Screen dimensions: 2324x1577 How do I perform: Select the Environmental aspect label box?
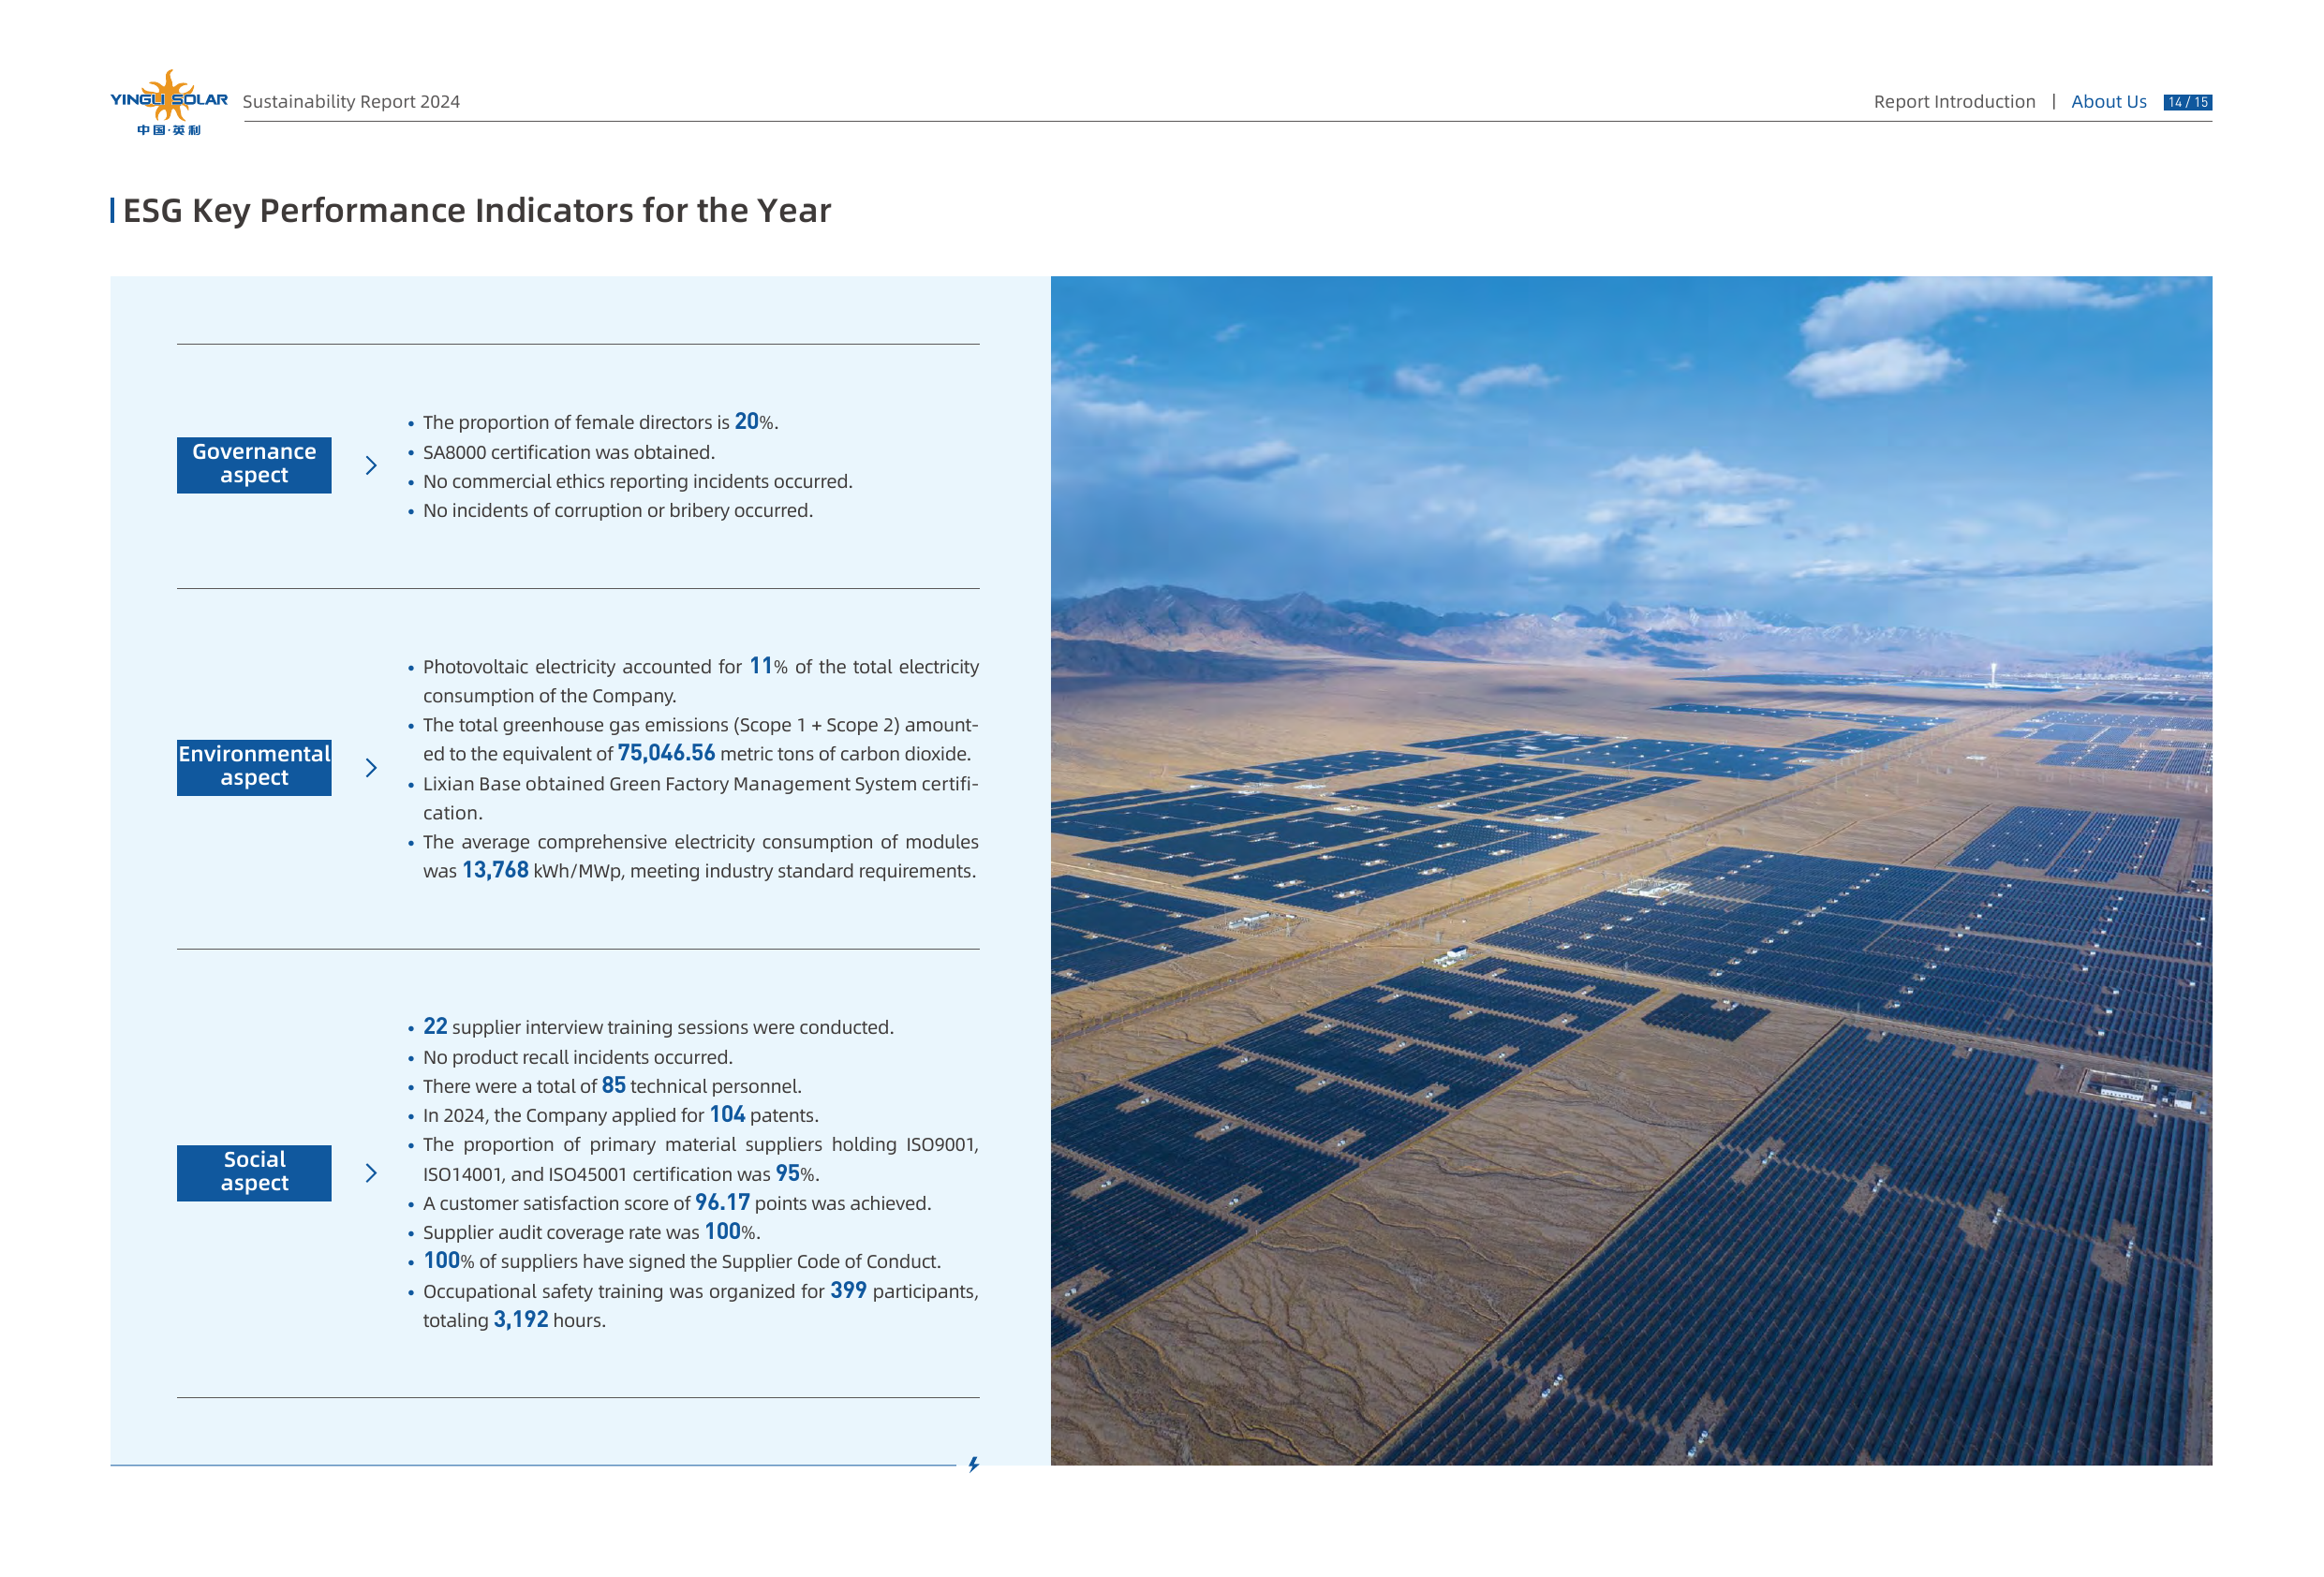(x=254, y=767)
